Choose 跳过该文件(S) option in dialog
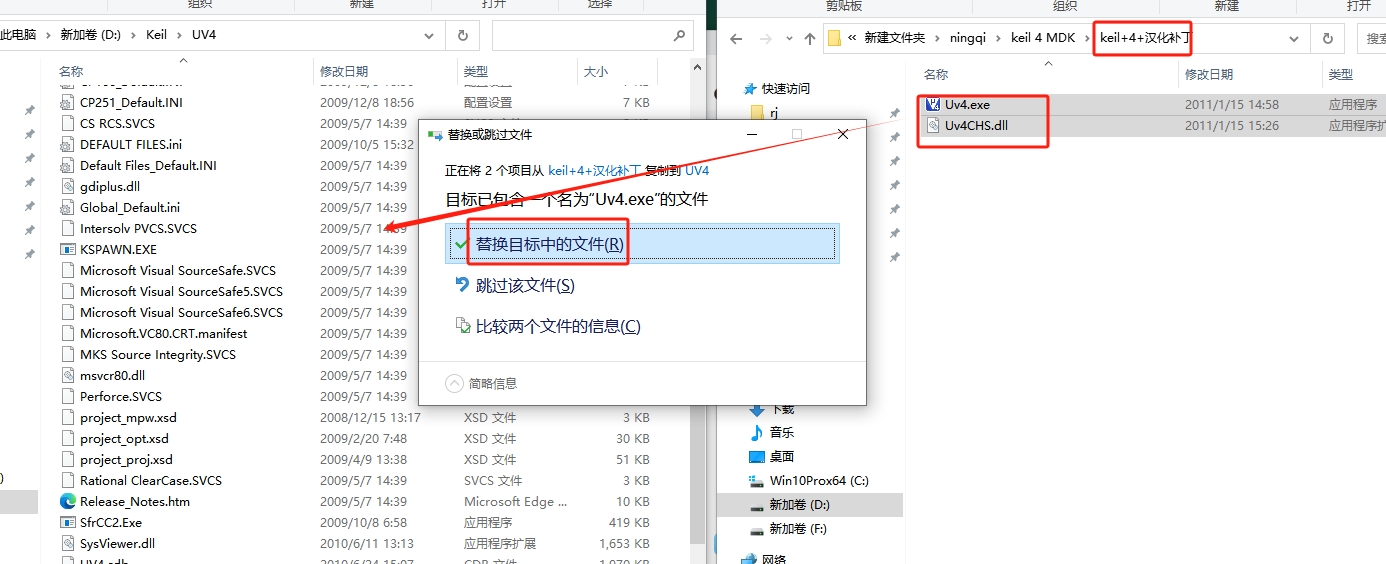Screen dimensions: 1386x564 point(525,285)
